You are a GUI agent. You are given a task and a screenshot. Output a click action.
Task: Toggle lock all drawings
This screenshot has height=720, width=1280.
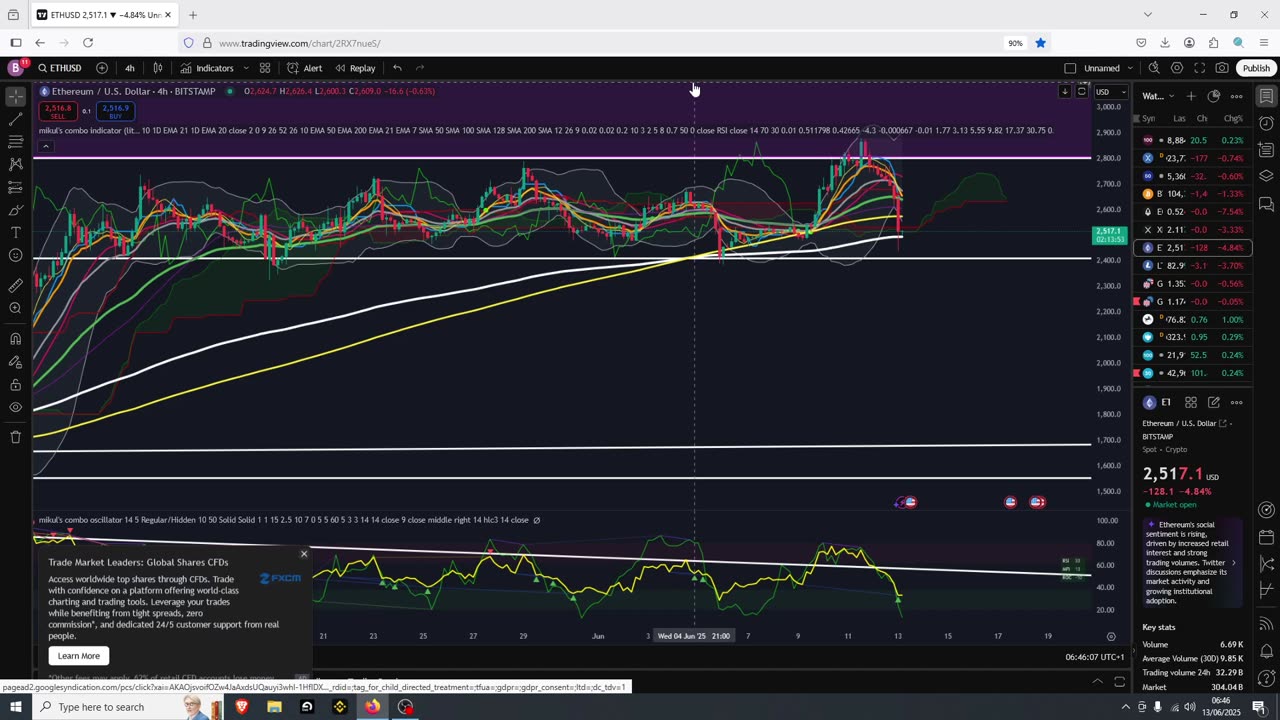coord(15,384)
